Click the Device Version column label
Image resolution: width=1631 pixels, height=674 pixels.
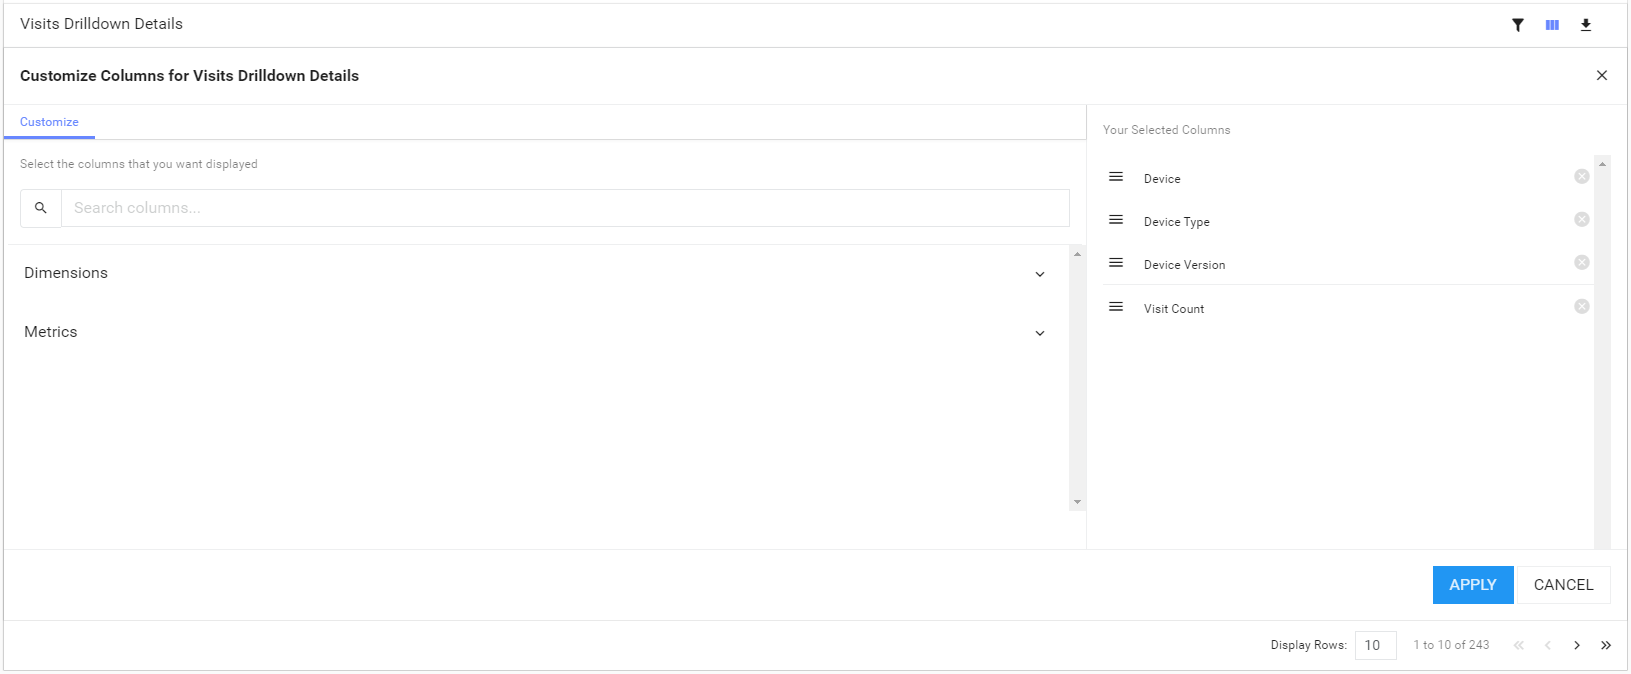1184,265
